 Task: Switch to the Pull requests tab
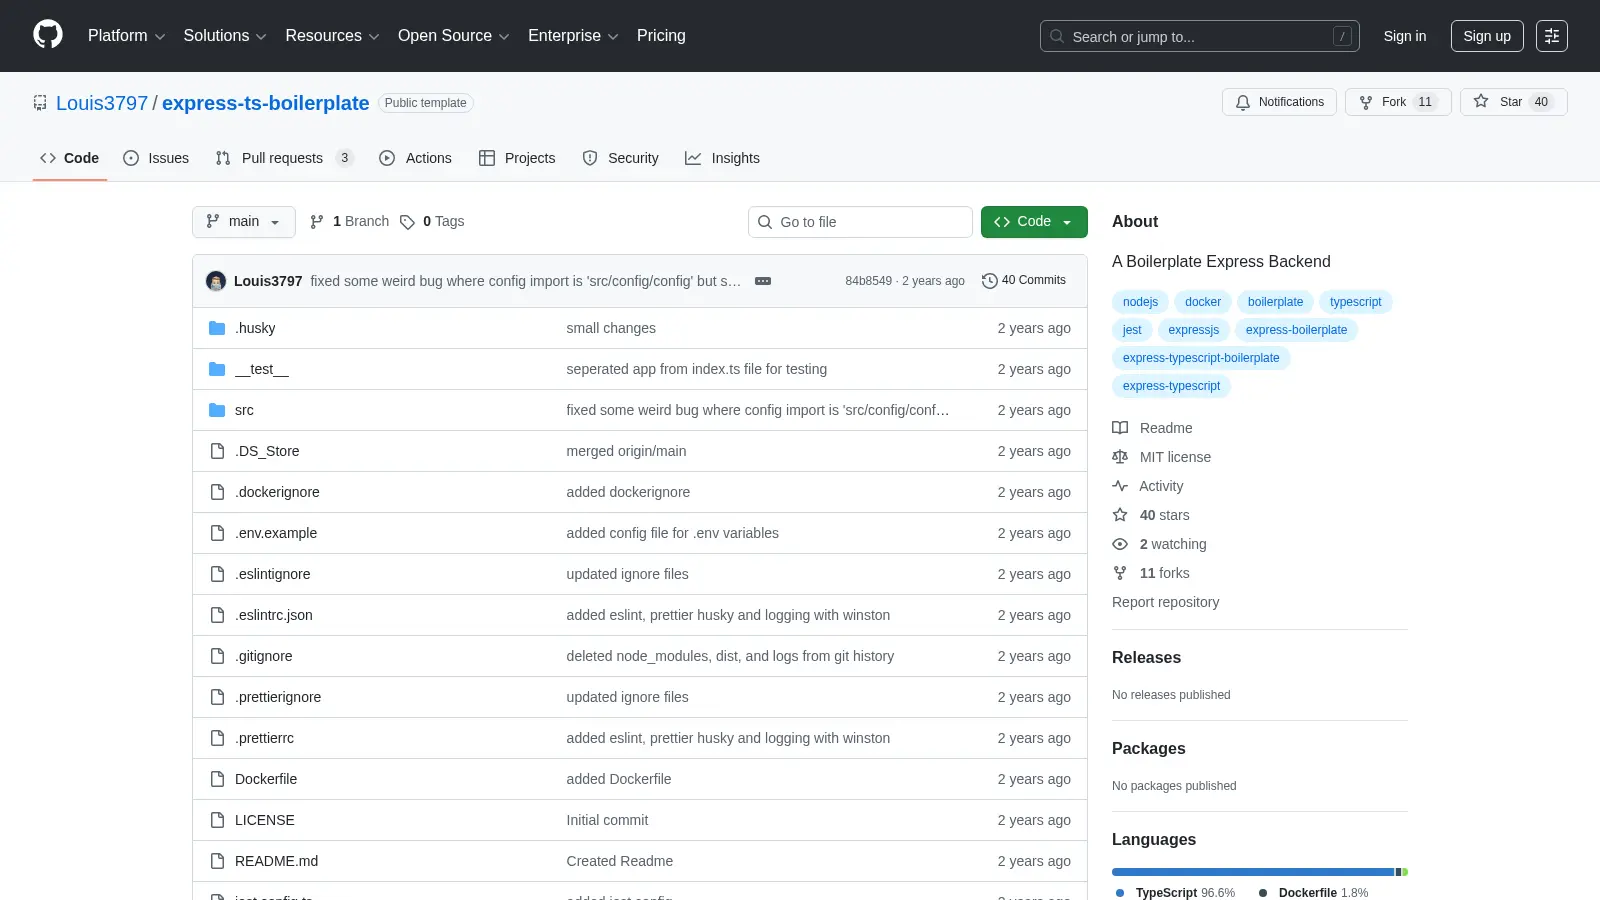(284, 158)
